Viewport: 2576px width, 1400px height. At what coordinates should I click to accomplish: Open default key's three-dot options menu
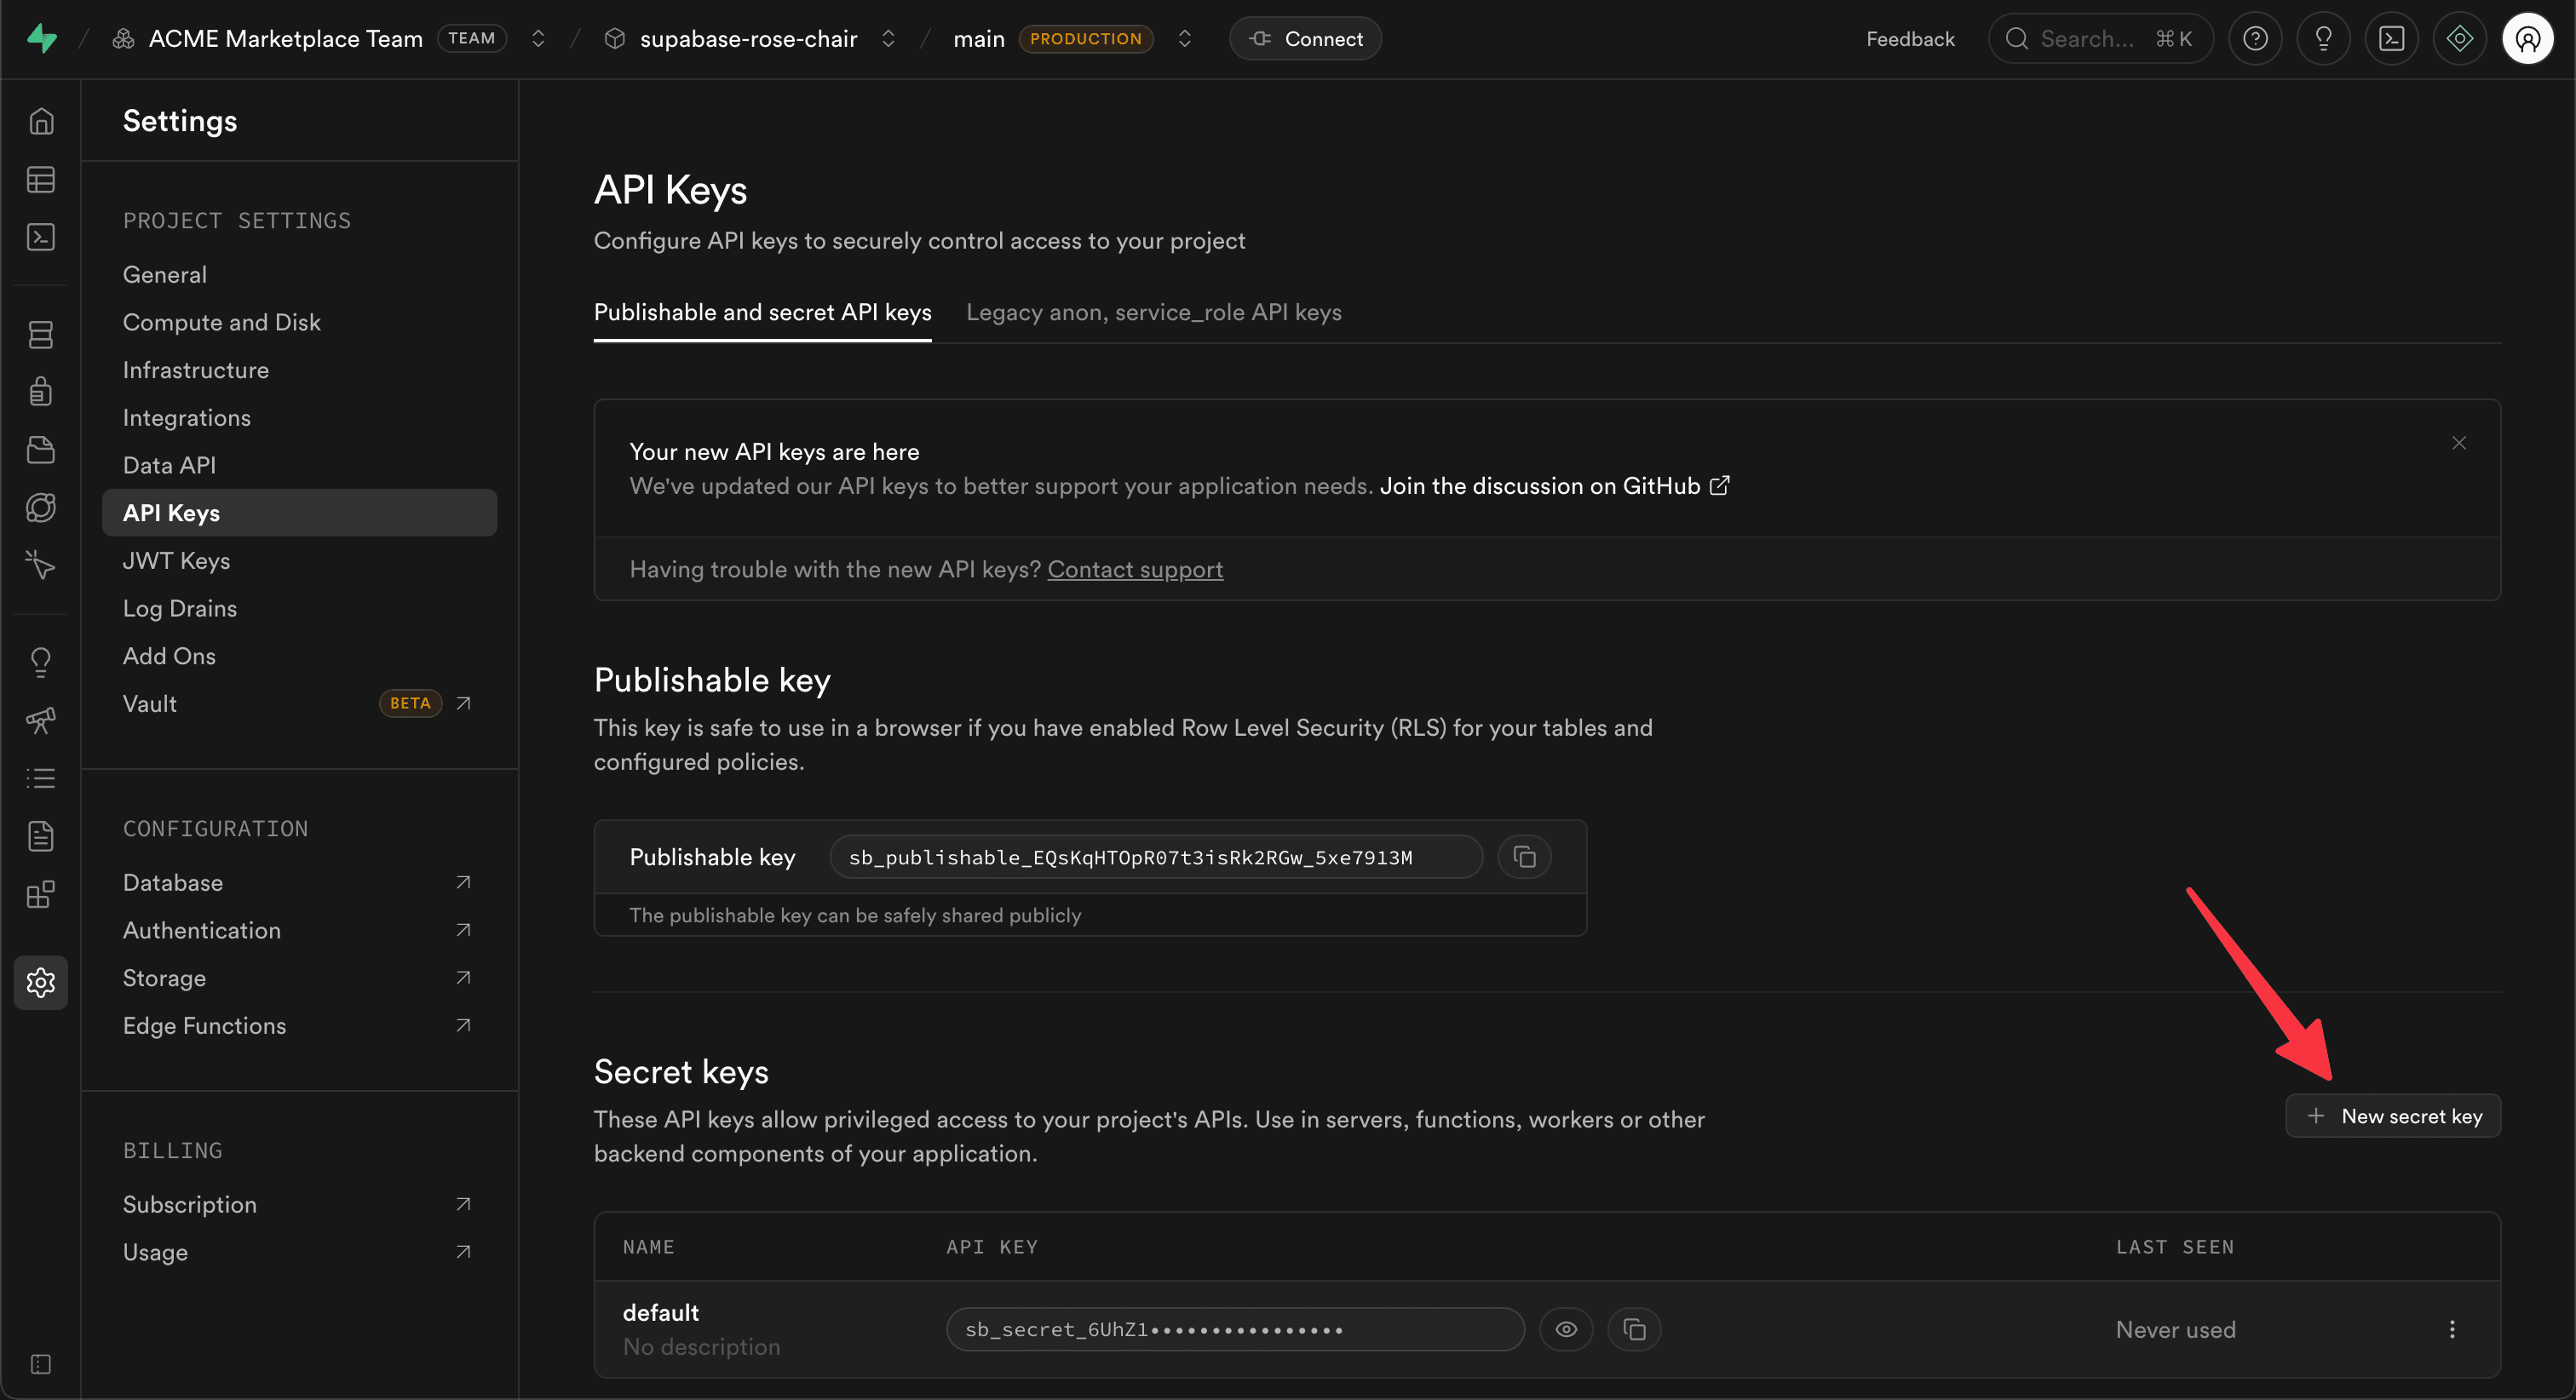click(x=2452, y=1329)
